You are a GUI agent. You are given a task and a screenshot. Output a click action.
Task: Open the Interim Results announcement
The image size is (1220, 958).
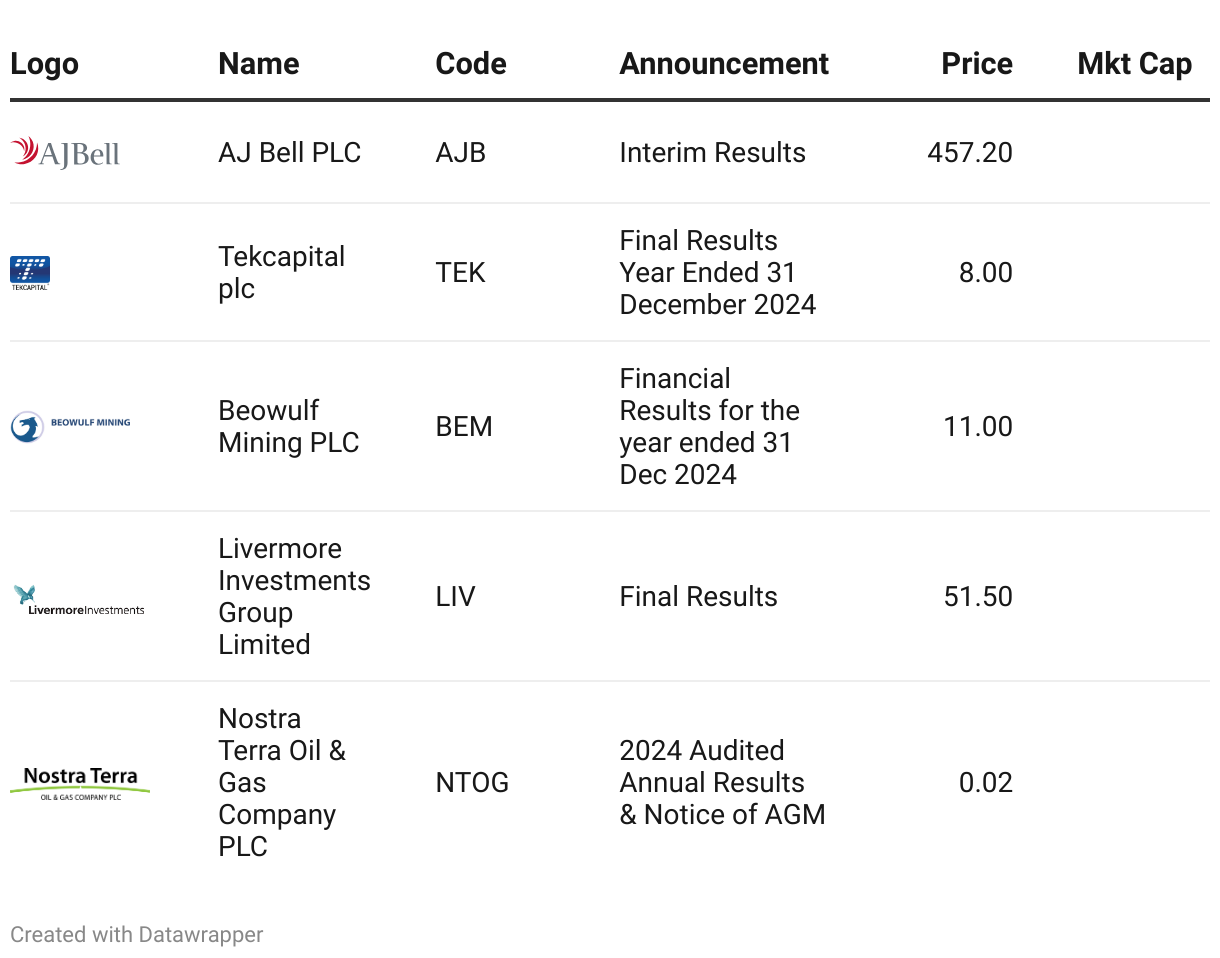(712, 153)
